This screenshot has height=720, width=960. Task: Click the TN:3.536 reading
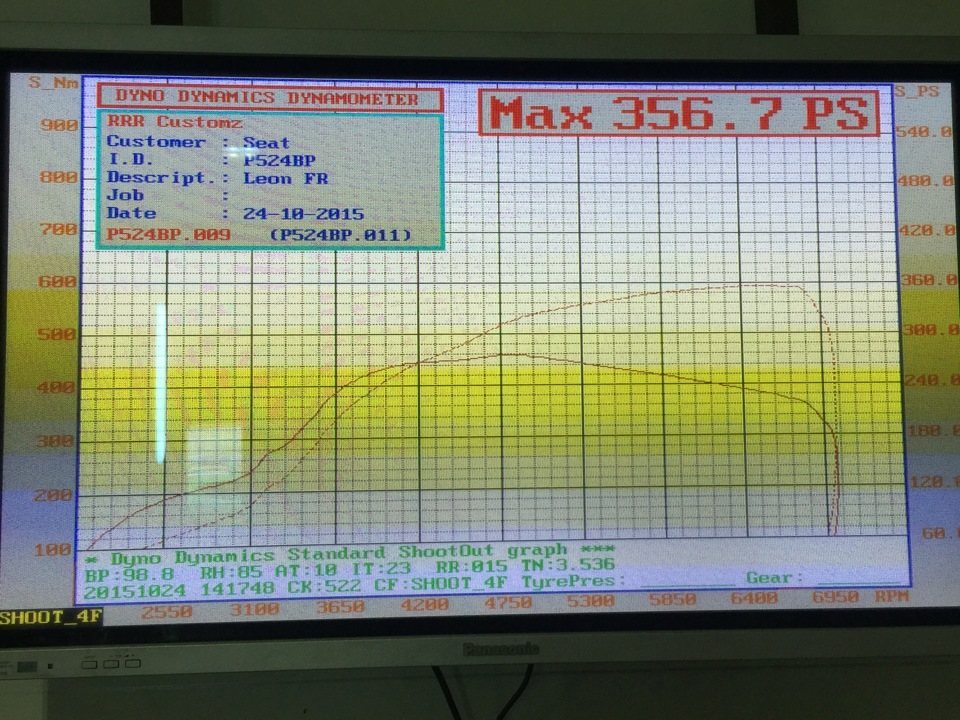[568, 564]
